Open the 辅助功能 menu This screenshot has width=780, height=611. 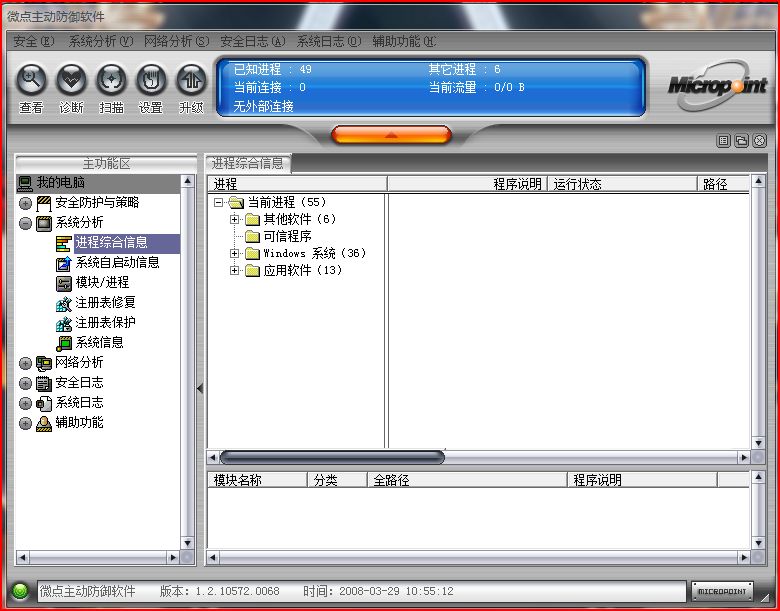coord(404,41)
